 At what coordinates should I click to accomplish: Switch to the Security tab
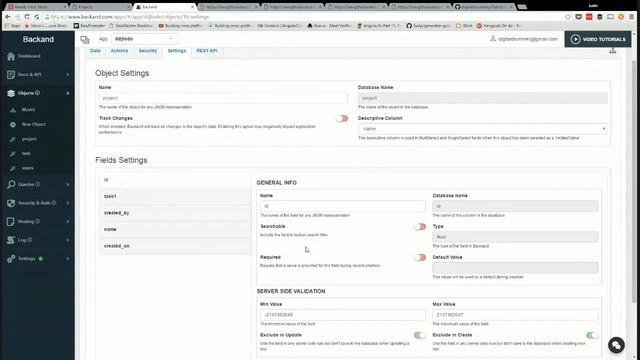pyautogui.click(x=148, y=51)
